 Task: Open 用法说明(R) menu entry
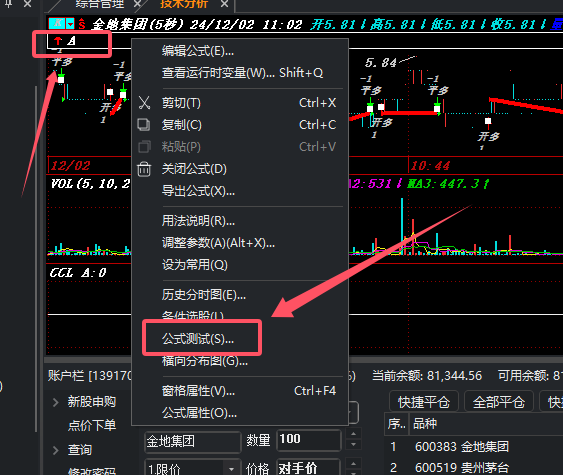(198, 221)
